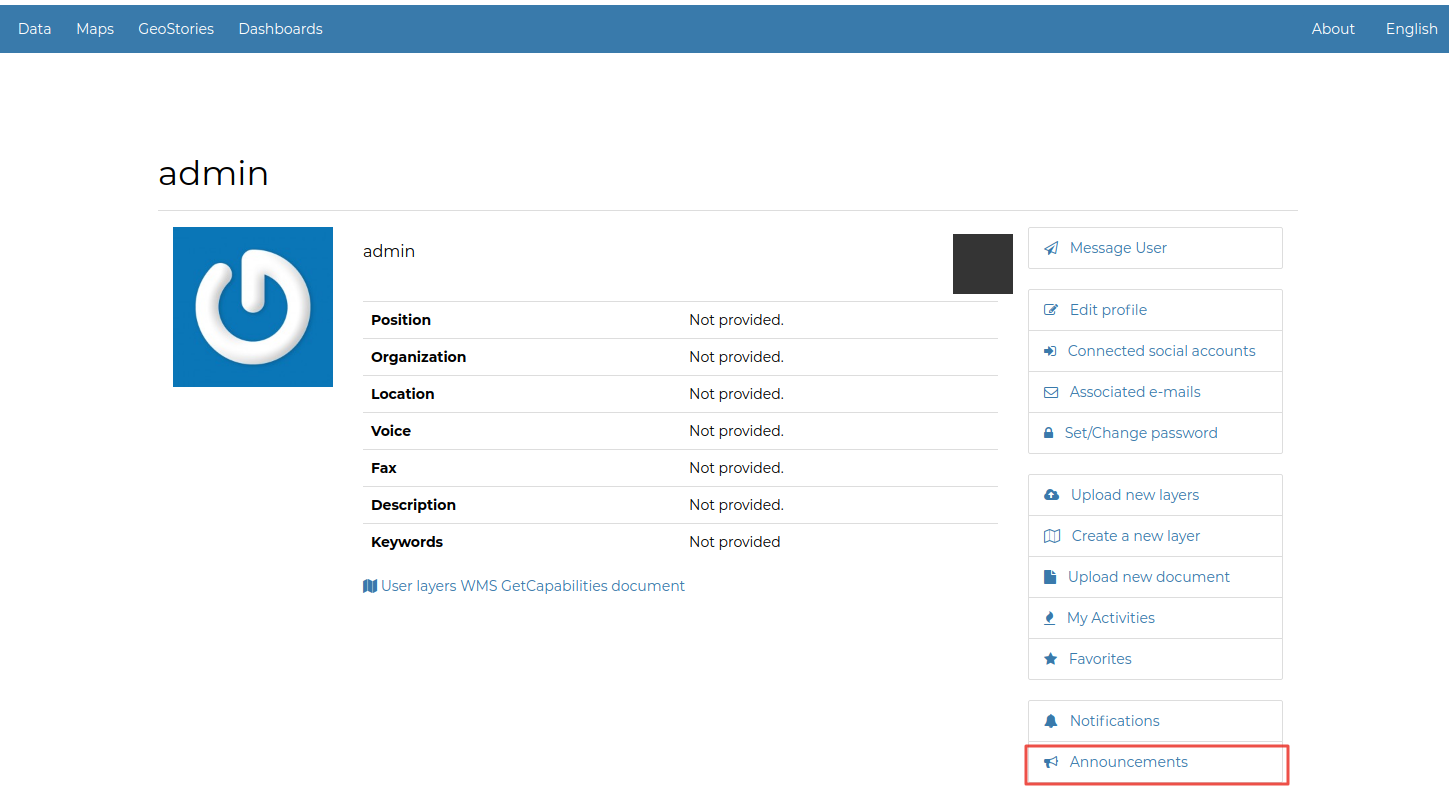Open the My Activities link
This screenshot has height=798, width=1449.
[x=1110, y=618]
